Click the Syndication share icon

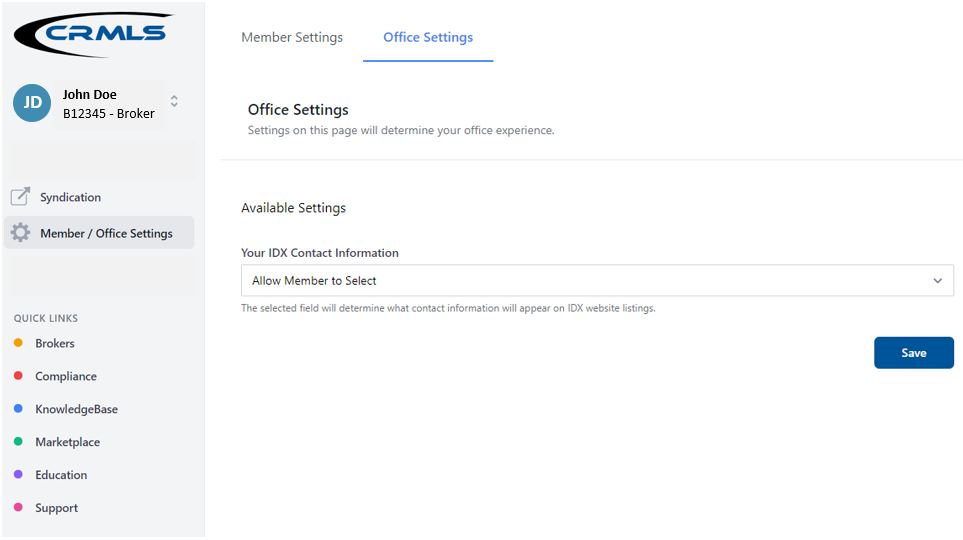click(x=20, y=197)
